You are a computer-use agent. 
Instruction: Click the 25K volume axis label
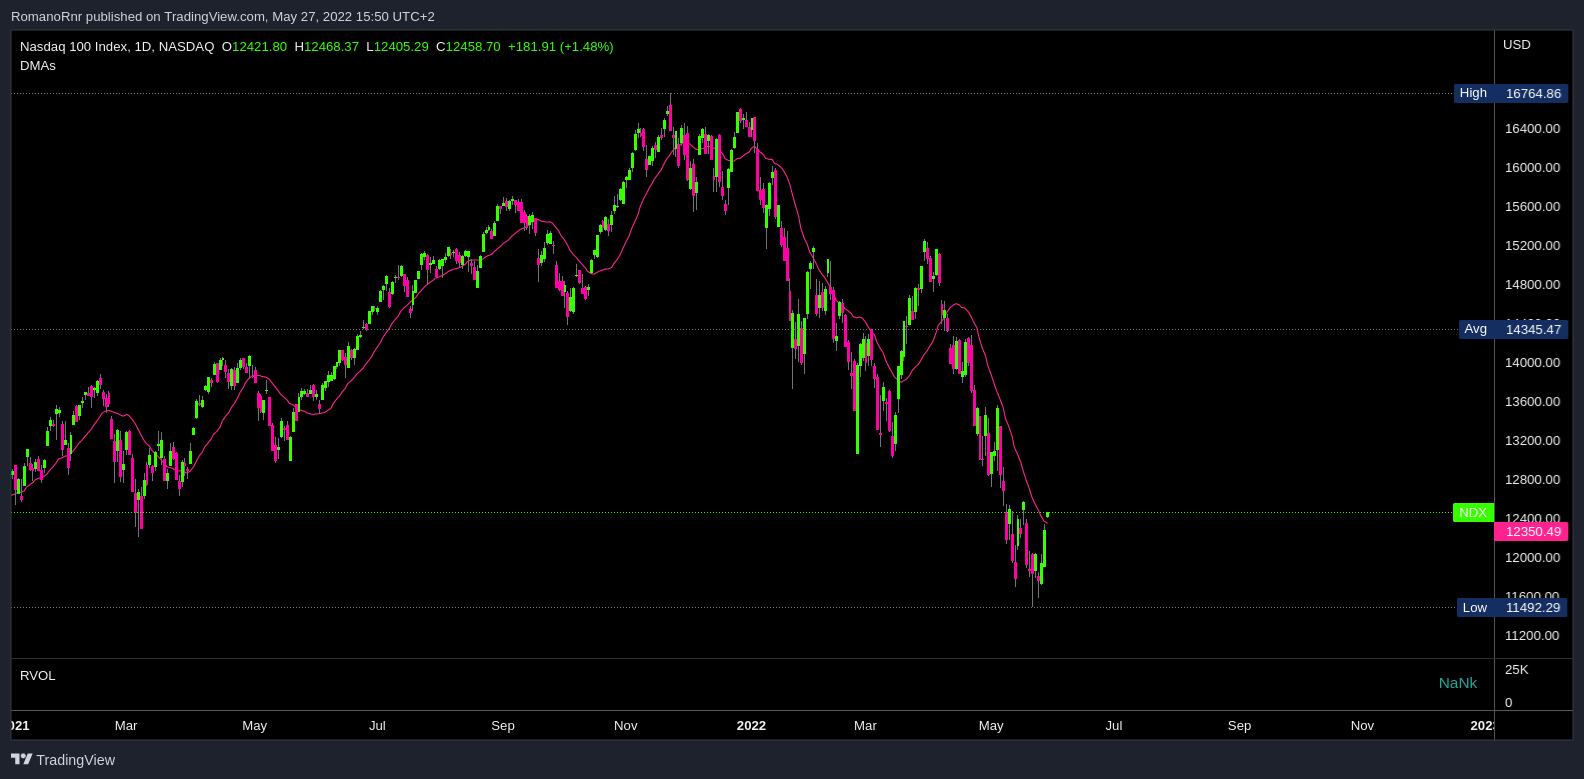(1516, 669)
